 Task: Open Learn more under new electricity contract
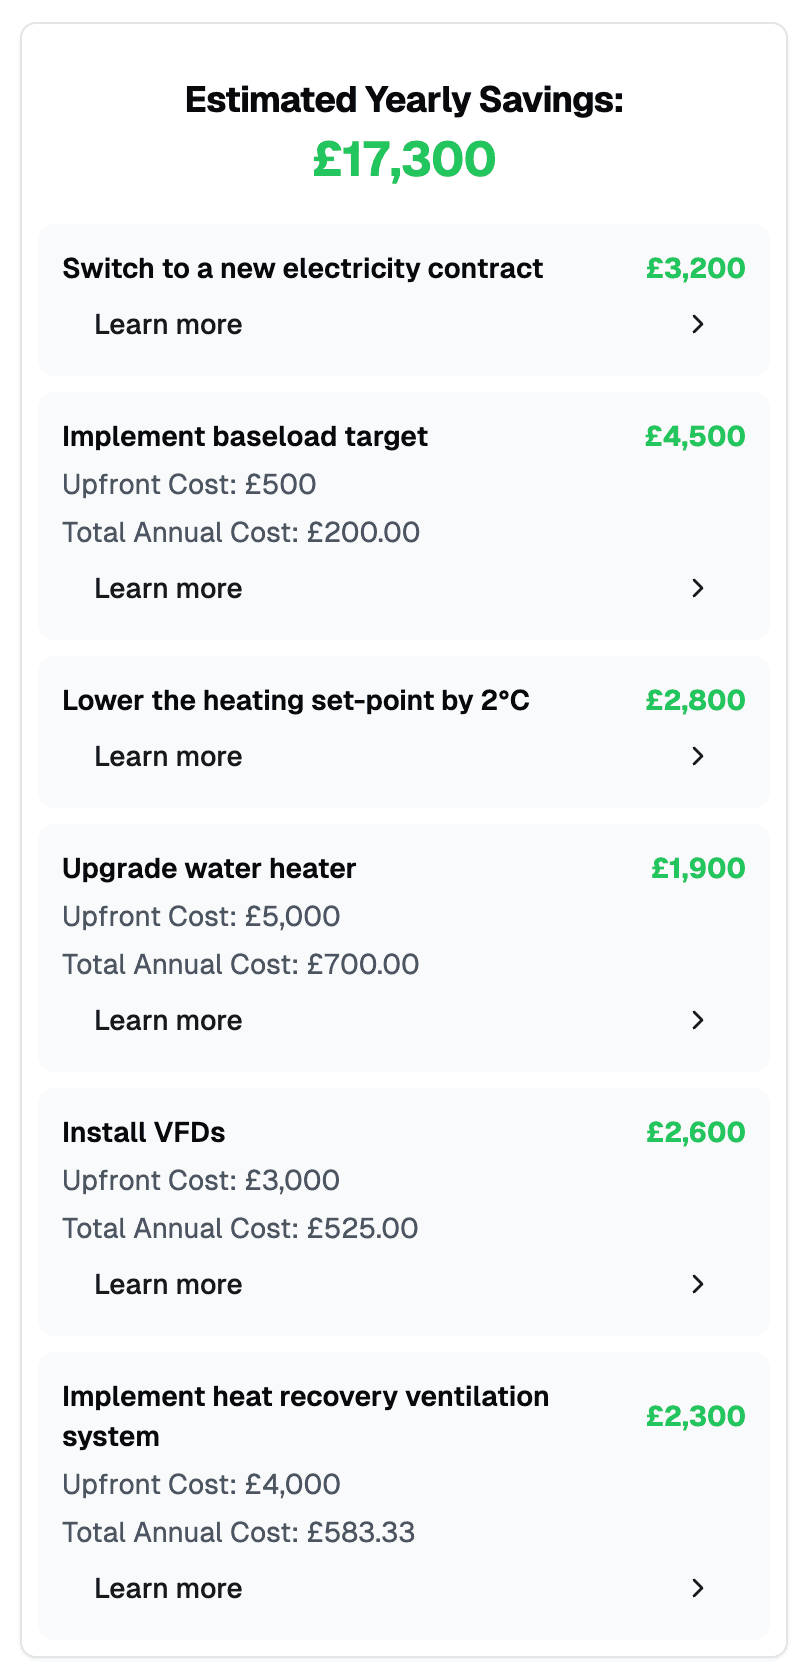168,324
